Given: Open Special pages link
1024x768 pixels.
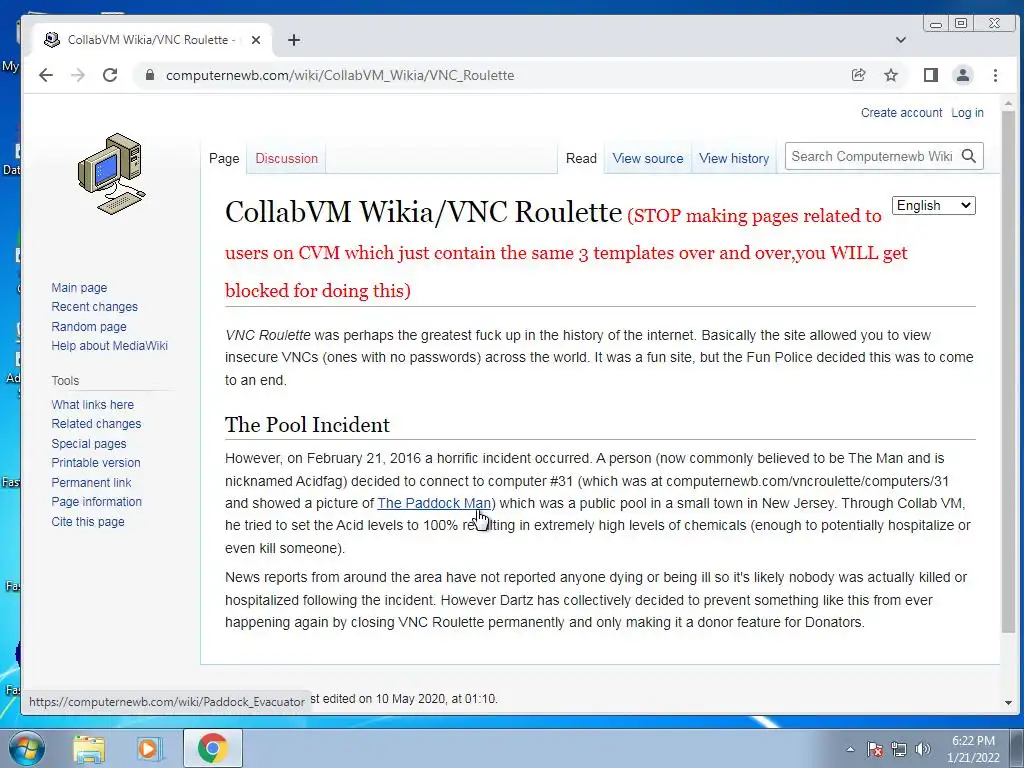Looking at the screenshot, I should pyautogui.click(x=89, y=443).
